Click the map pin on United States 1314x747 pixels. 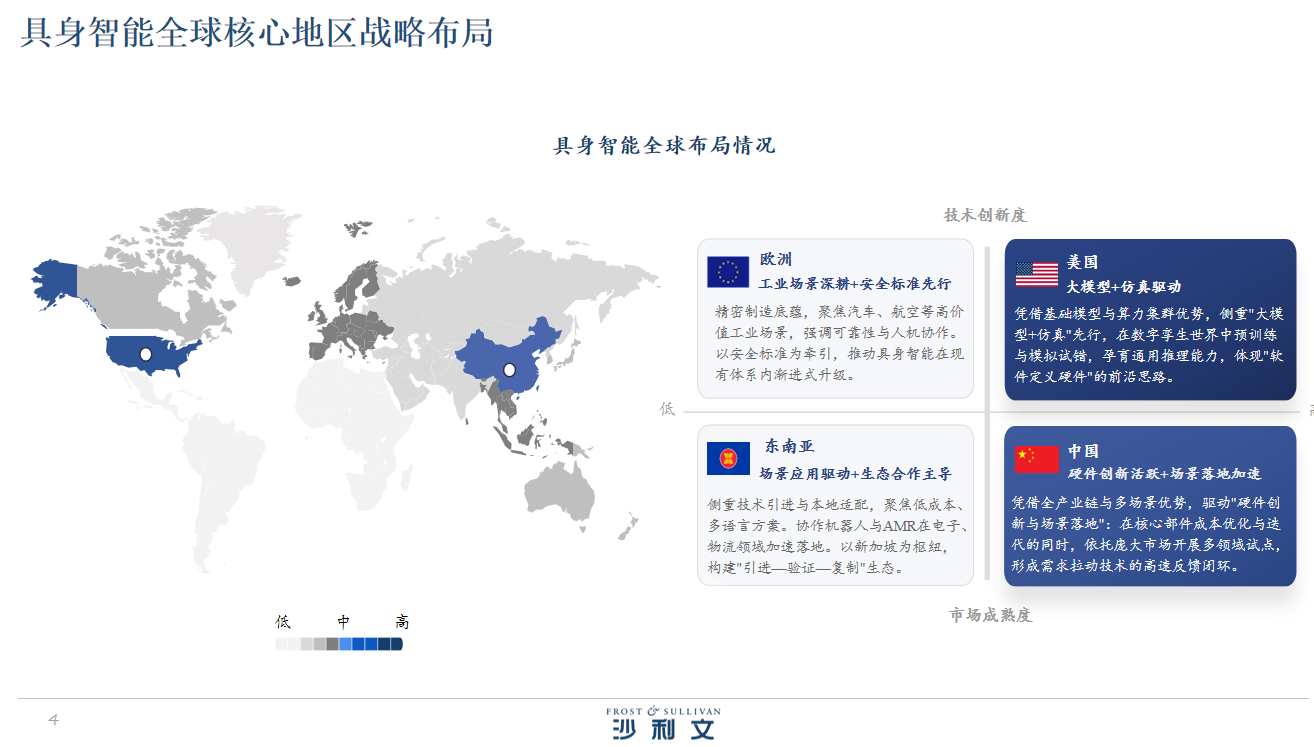(x=146, y=354)
